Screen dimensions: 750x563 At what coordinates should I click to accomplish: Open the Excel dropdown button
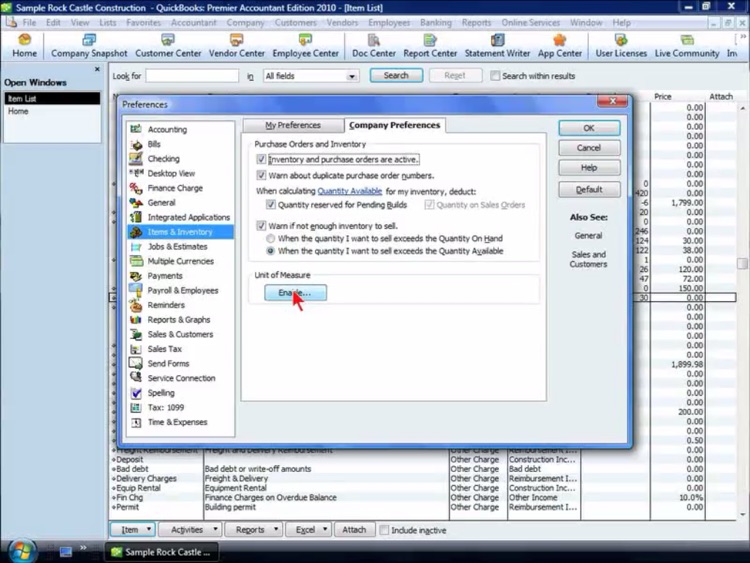pyautogui.click(x=309, y=530)
